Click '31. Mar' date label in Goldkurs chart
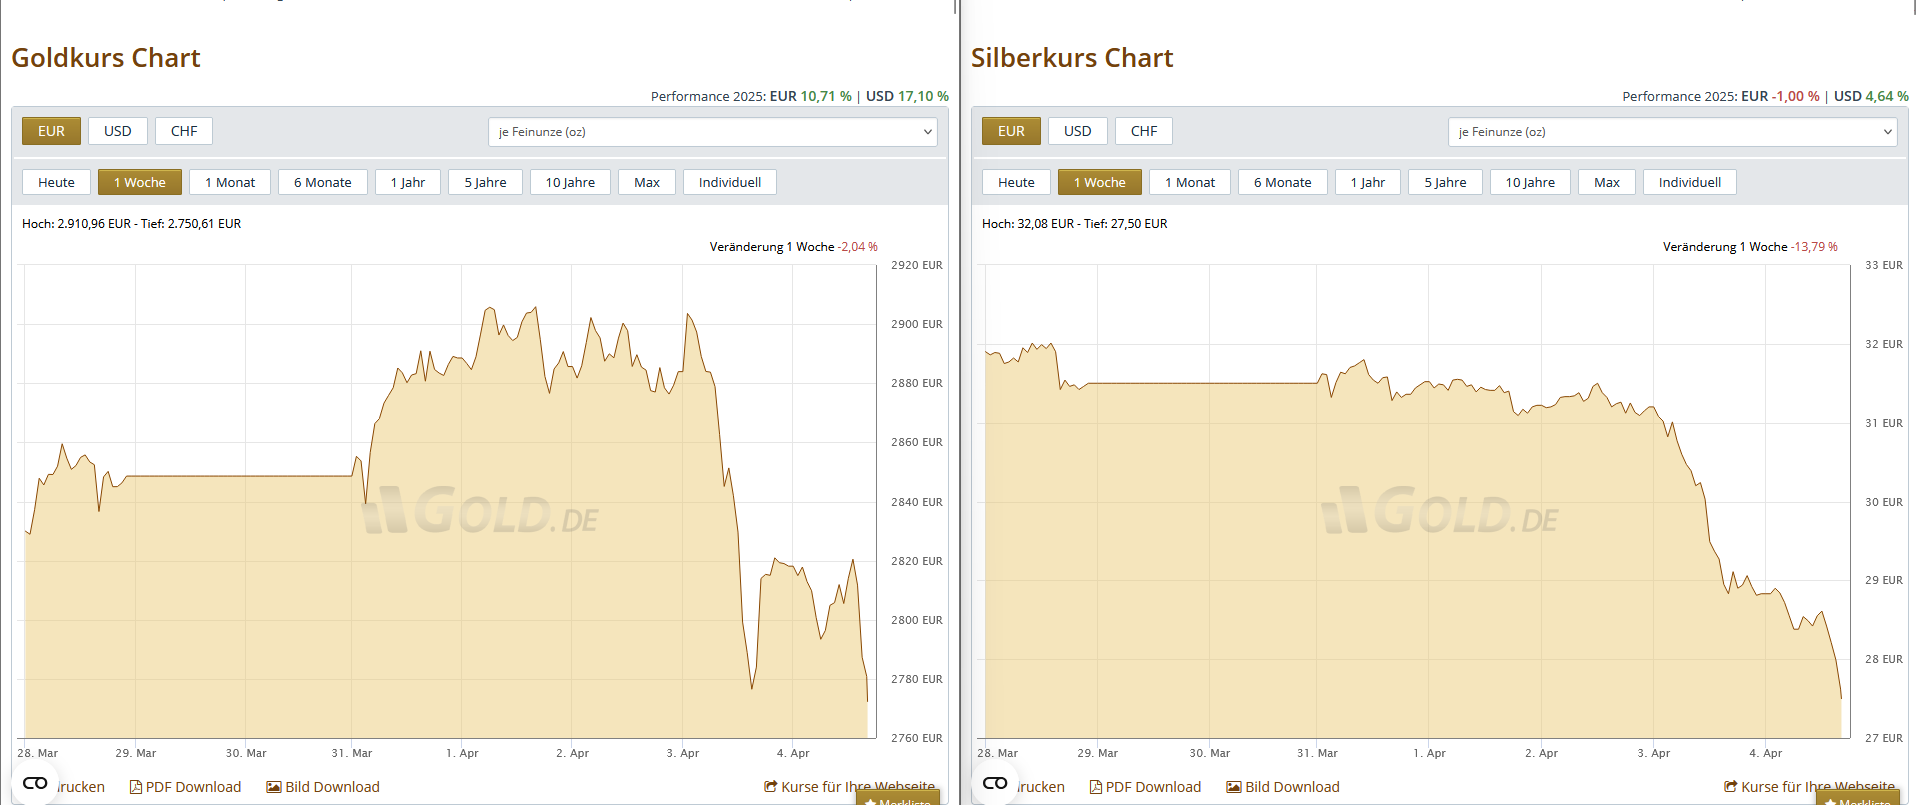The height and width of the screenshot is (805, 1919). pos(352,753)
